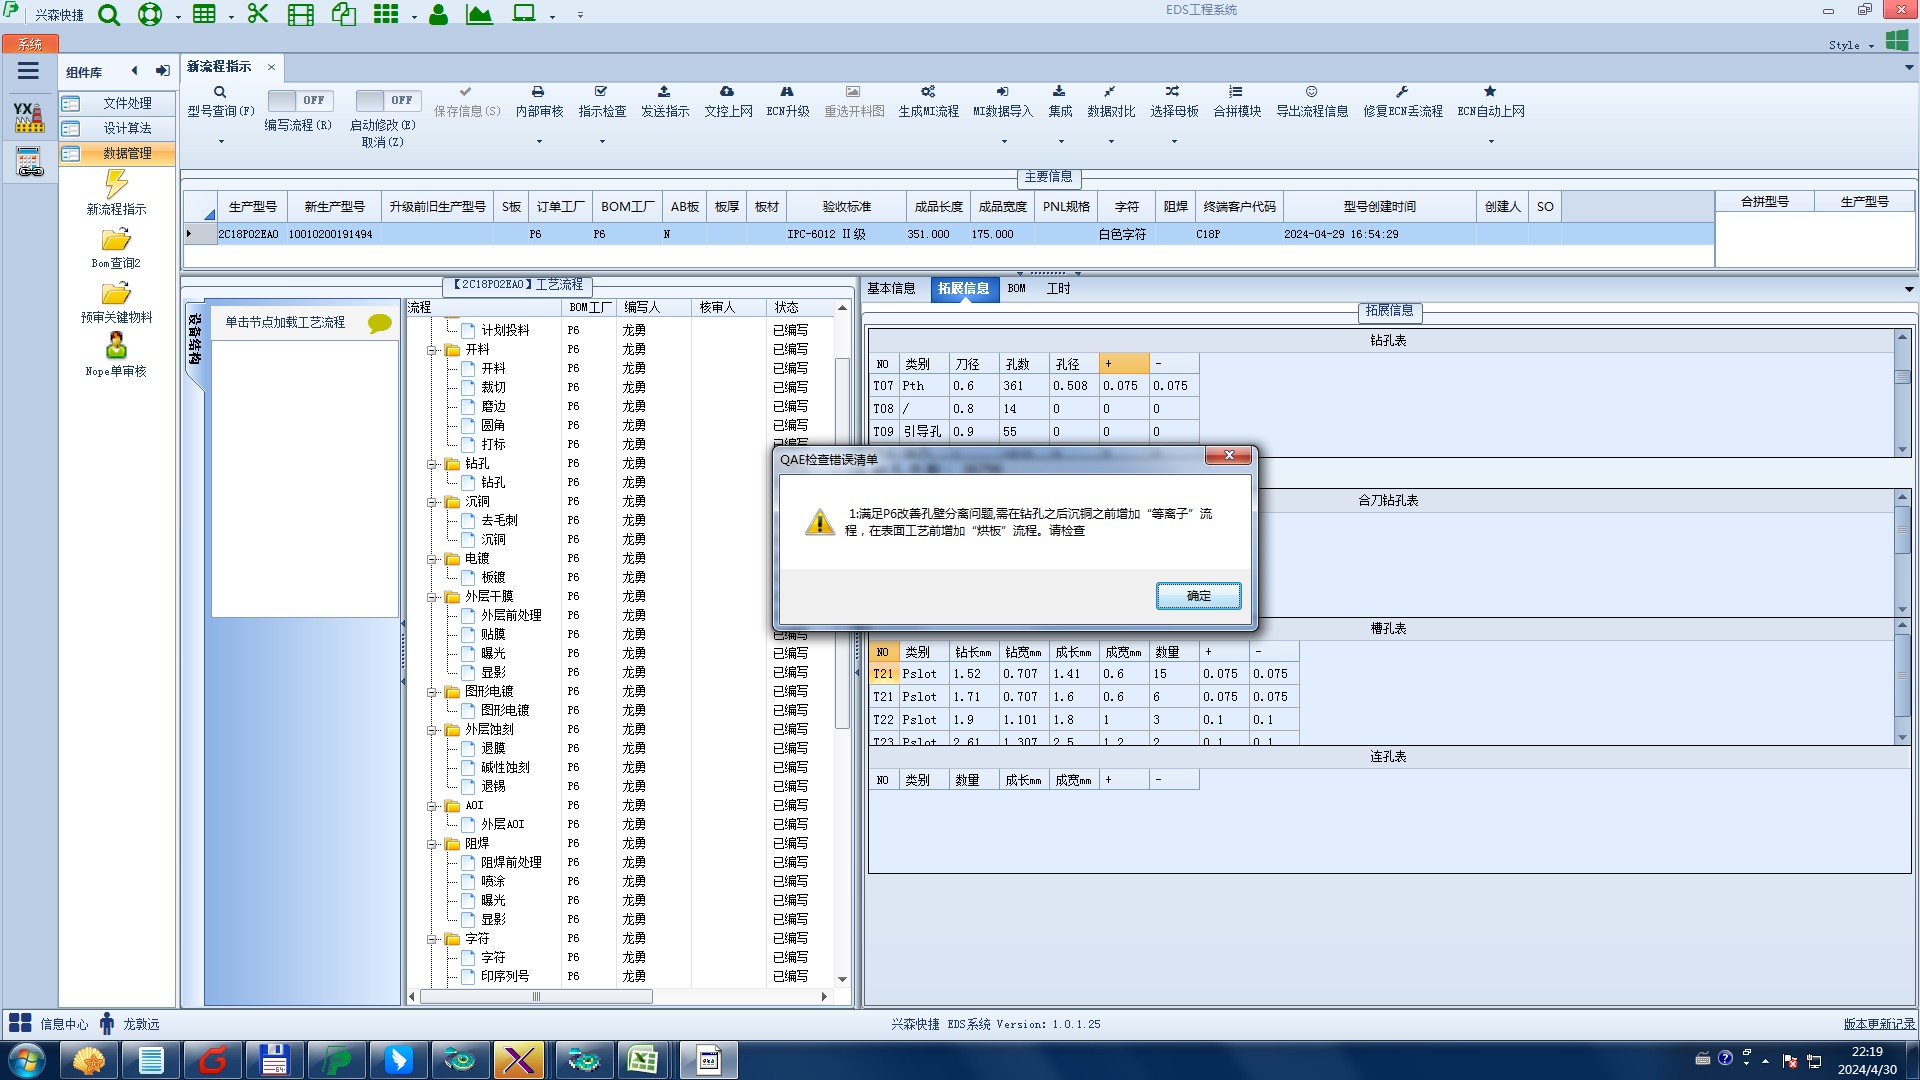Click MI数据导入 import button
This screenshot has height=1080, width=1920.
point(1002,102)
